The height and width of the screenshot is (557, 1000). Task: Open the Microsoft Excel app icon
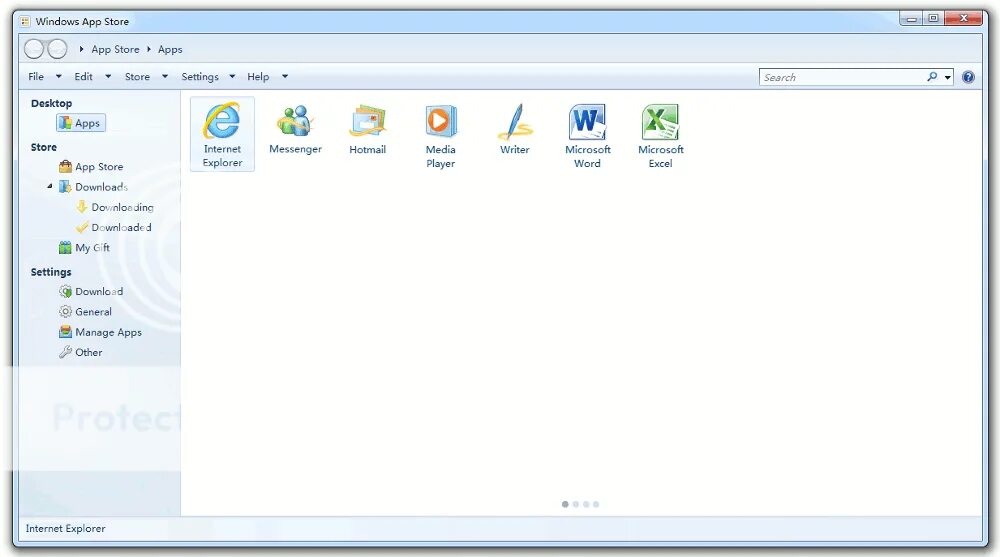tap(661, 137)
